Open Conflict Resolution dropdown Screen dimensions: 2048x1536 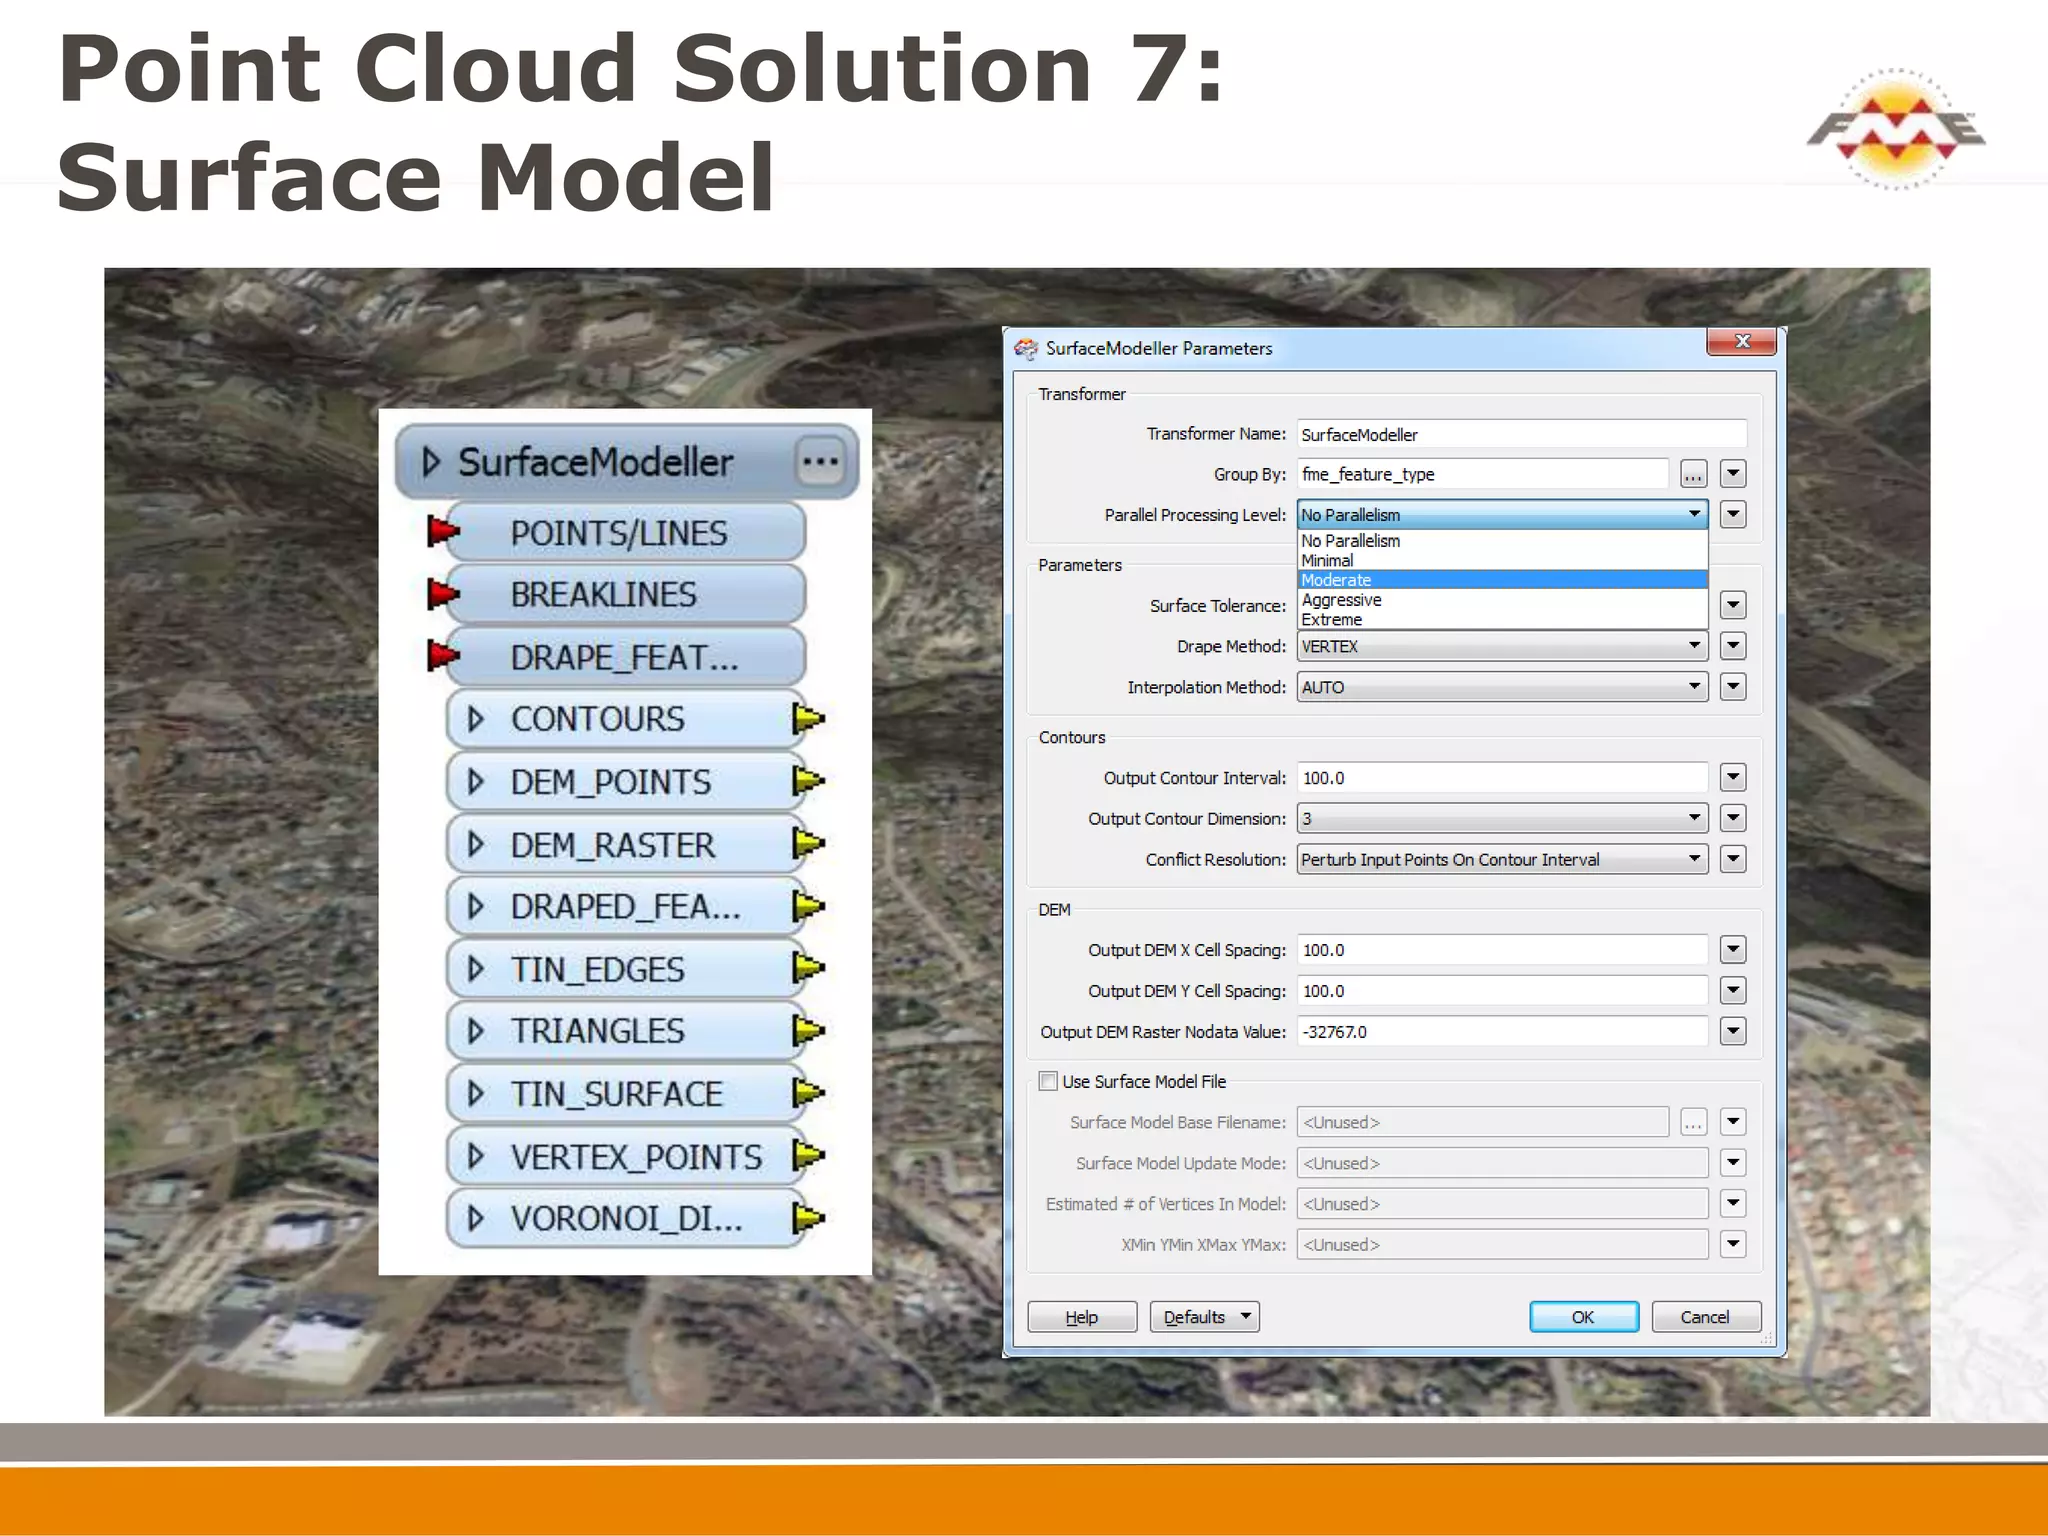pyautogui.click(x=1502, y=860)
